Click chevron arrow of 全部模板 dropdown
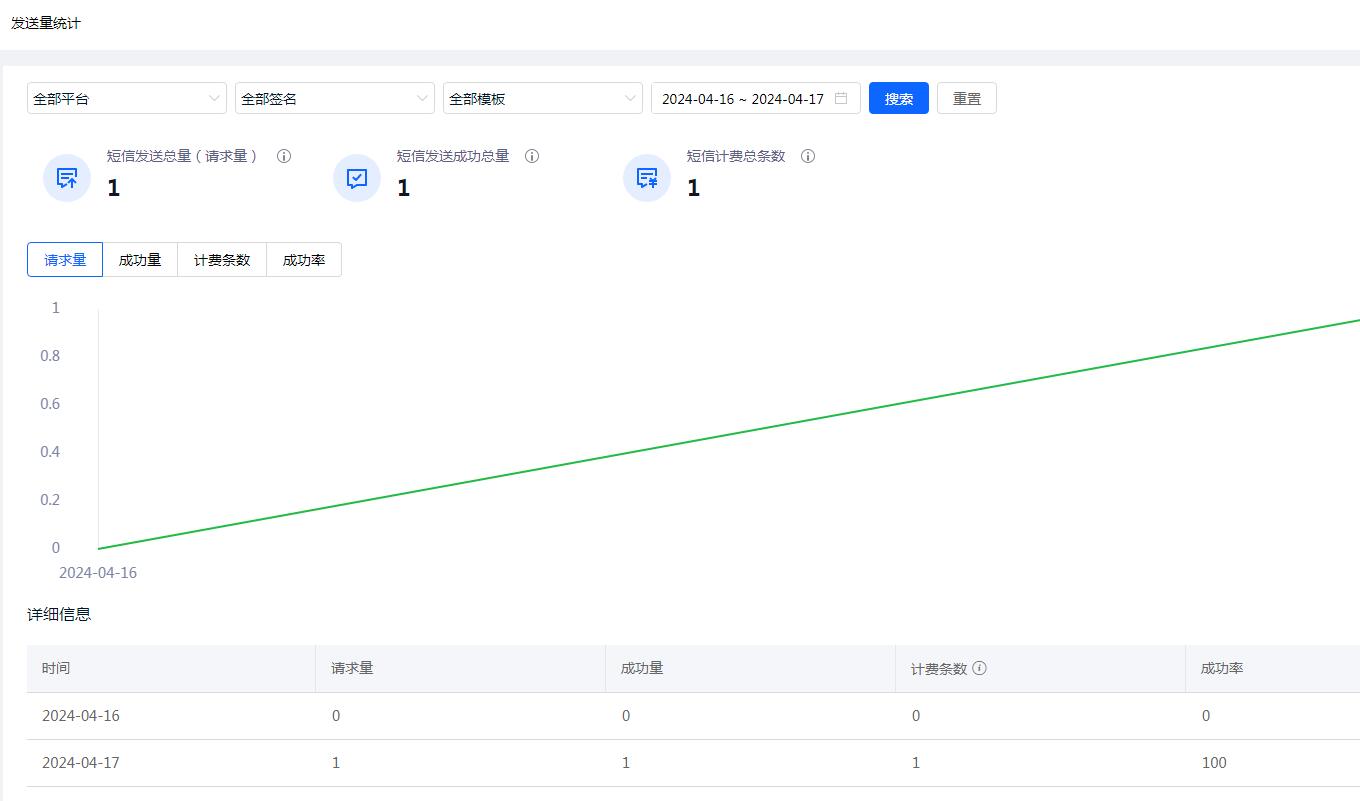The image size is (1360, 801). click(630, 98)
